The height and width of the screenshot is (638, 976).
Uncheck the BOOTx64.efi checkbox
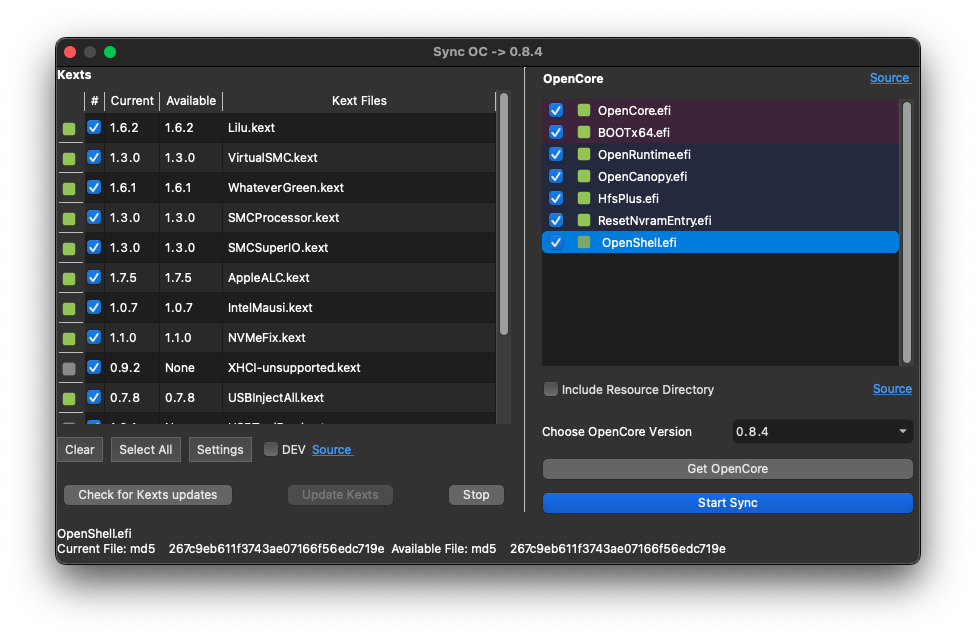coord(556,132)
